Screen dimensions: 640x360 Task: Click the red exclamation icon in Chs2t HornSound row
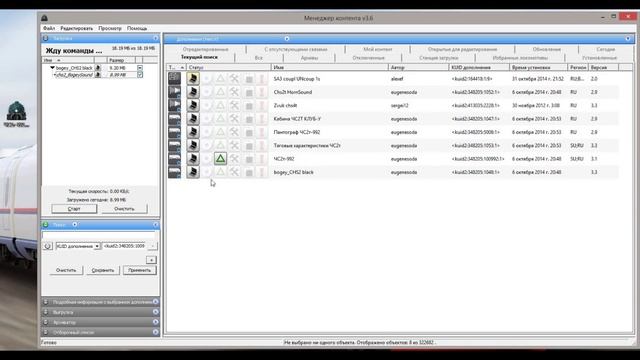[262, 92]
